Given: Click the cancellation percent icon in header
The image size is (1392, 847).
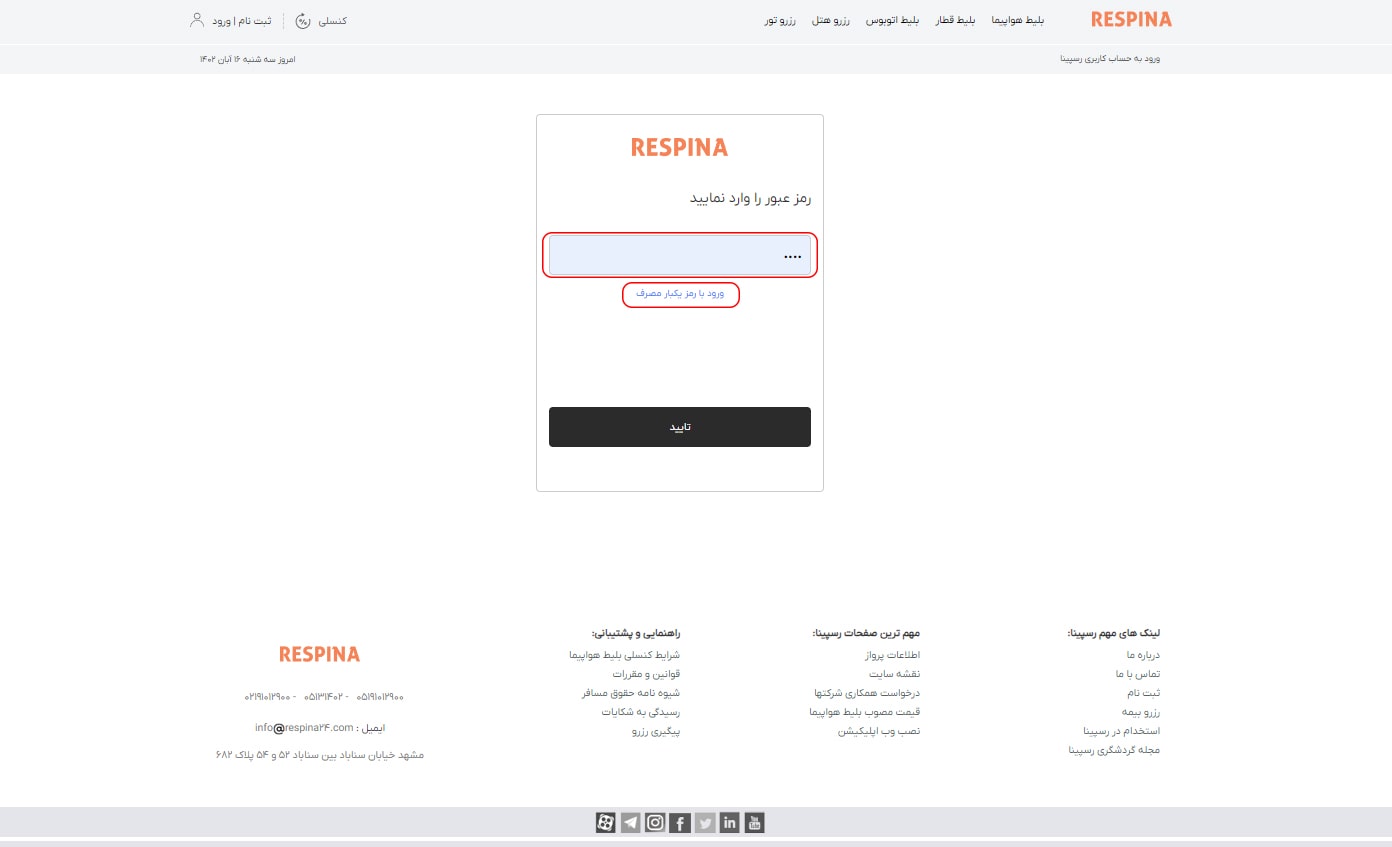Looking at the screenshot, I should (x=303, y=20).
